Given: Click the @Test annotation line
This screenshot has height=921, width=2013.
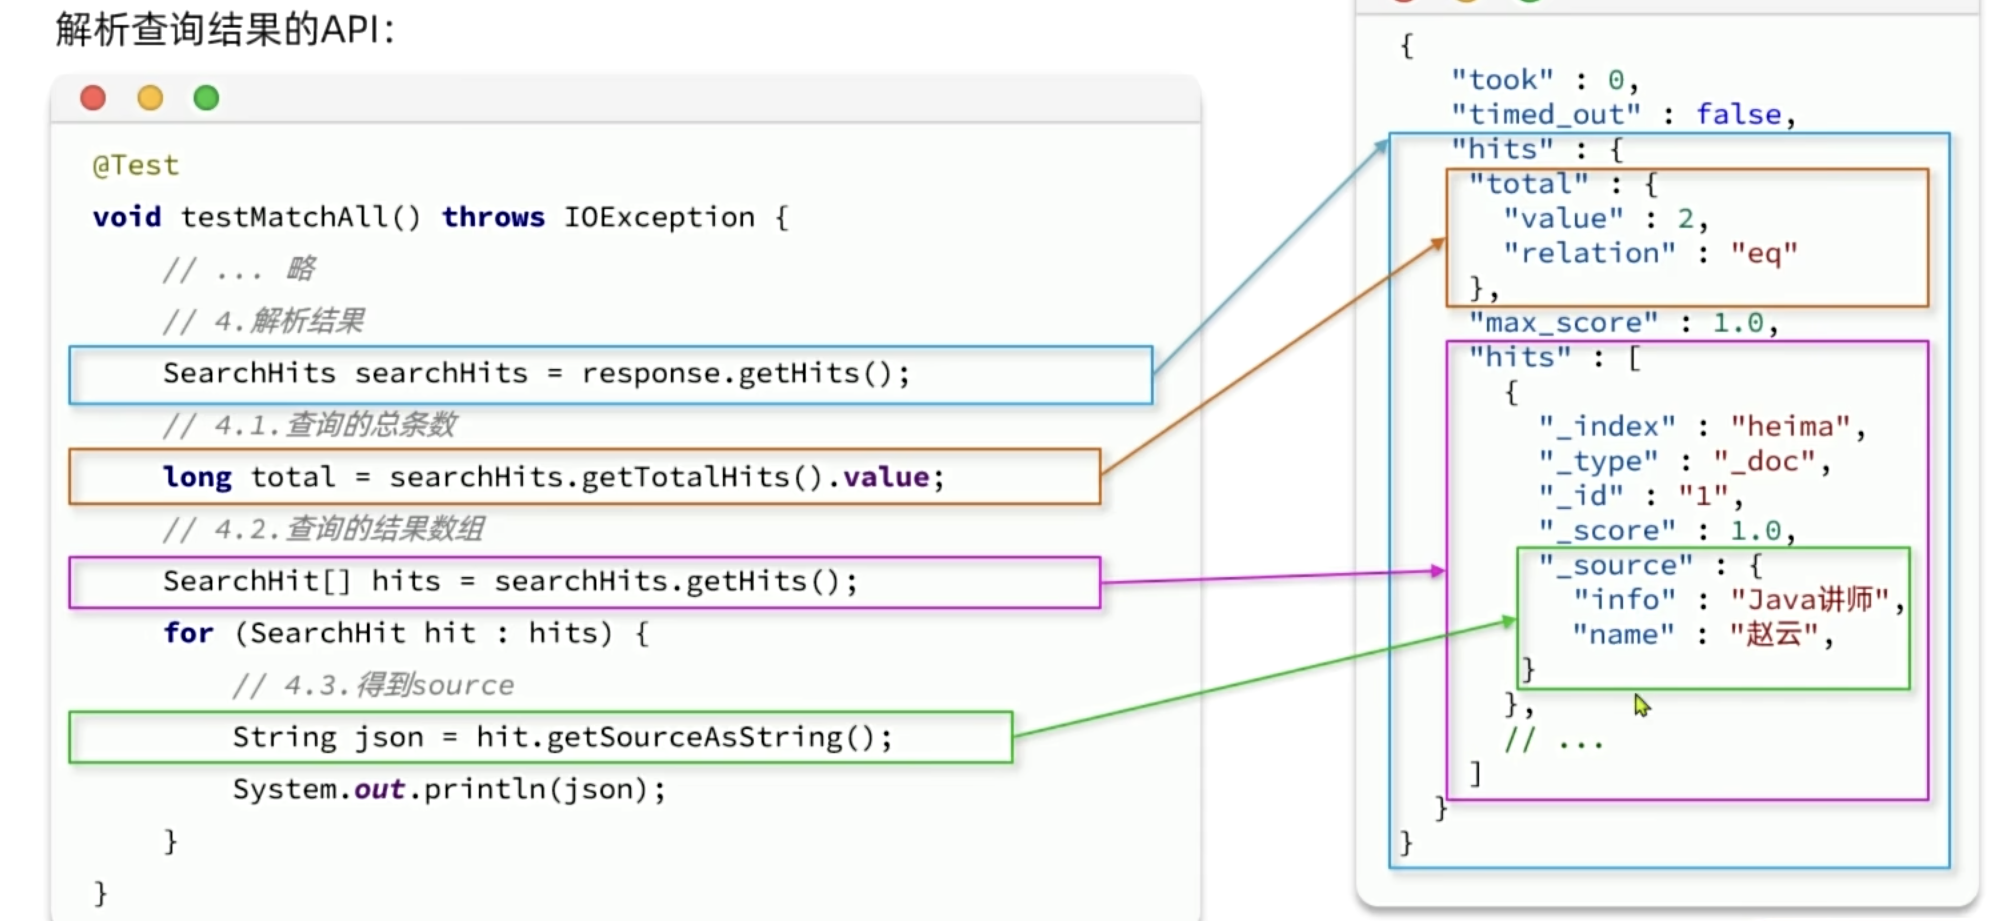Looking at the screenshot, I should coord(136,165).
